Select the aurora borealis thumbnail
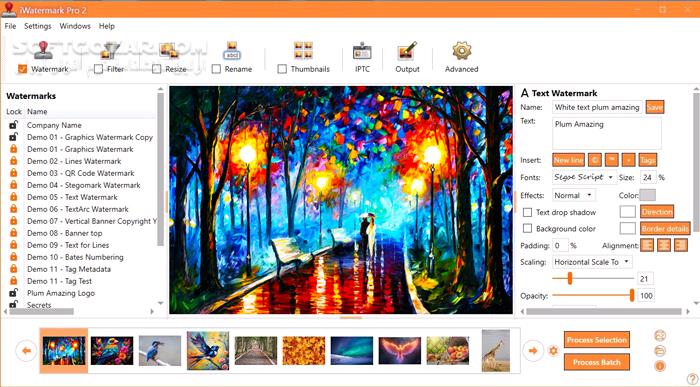Viewport: 700px width, 387px height. tap(351, 350)
